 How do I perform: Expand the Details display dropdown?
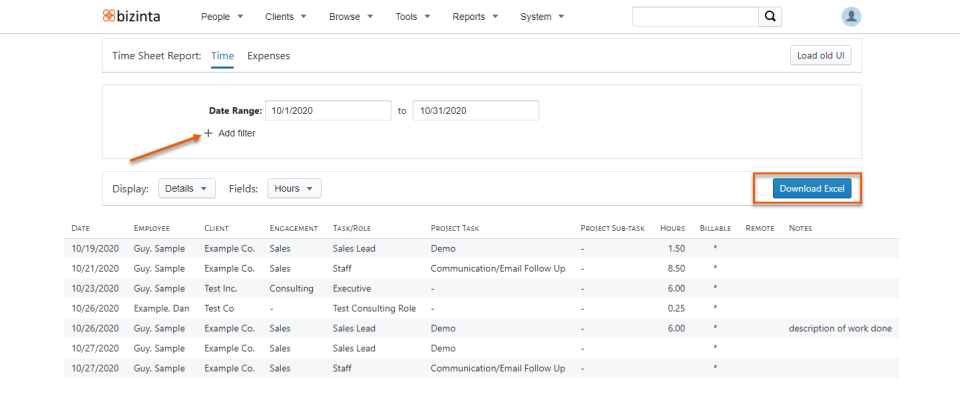point(187,189)
